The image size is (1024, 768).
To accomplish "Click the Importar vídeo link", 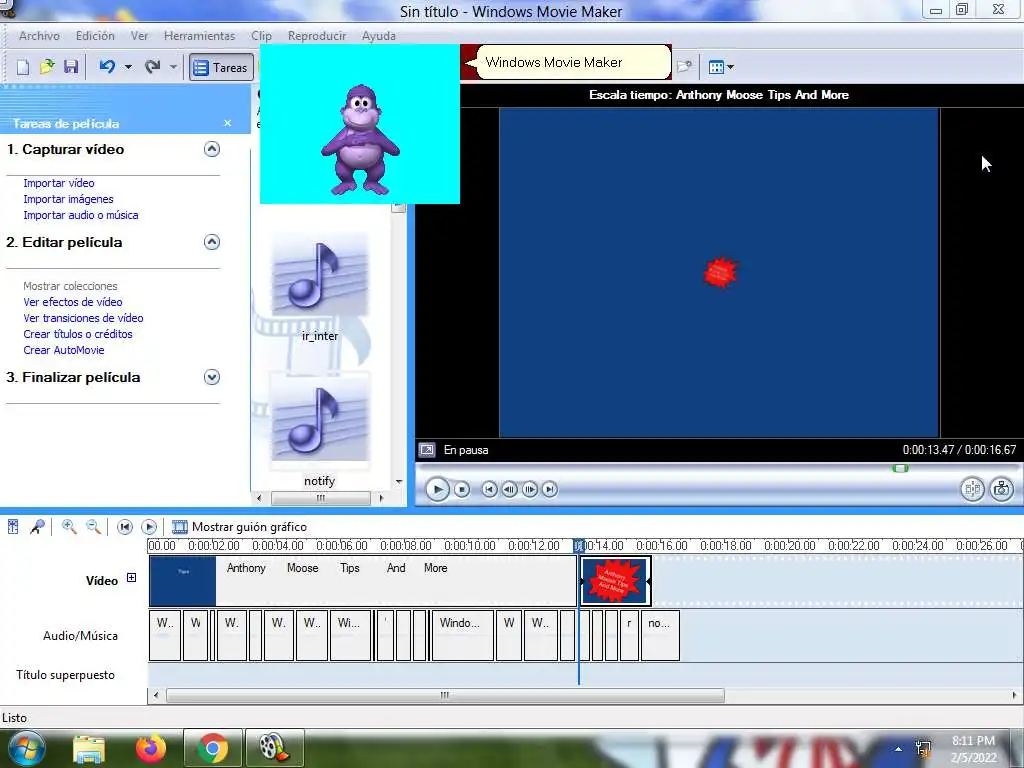I will 59,183.
